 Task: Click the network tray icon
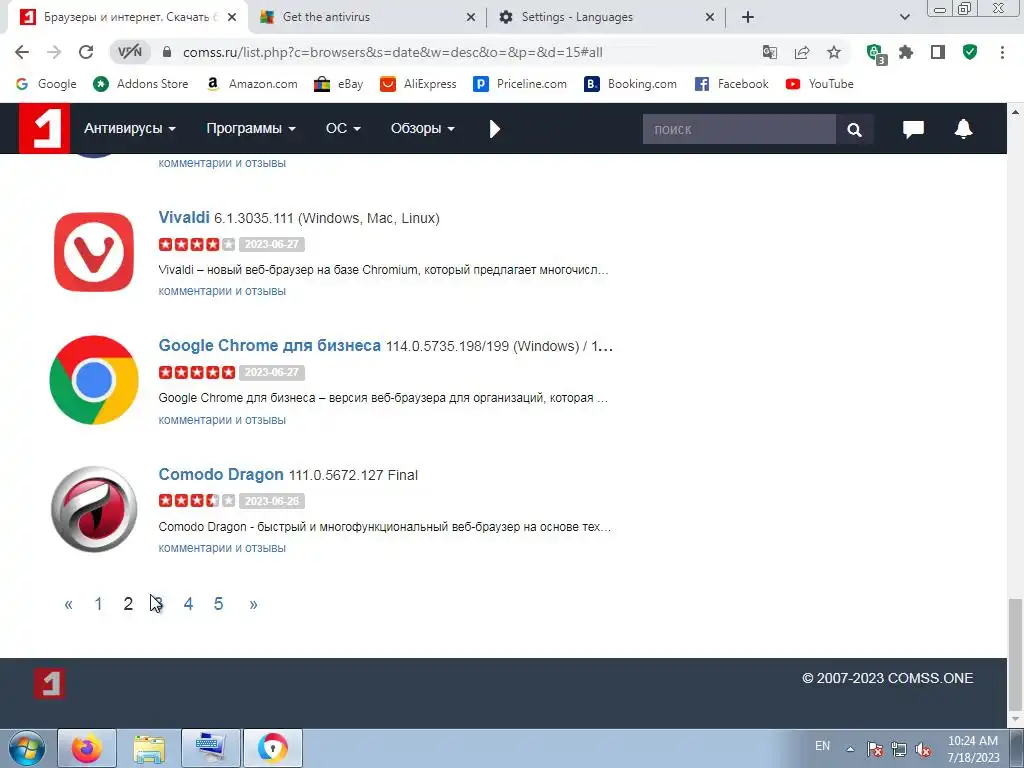point(899,750)
